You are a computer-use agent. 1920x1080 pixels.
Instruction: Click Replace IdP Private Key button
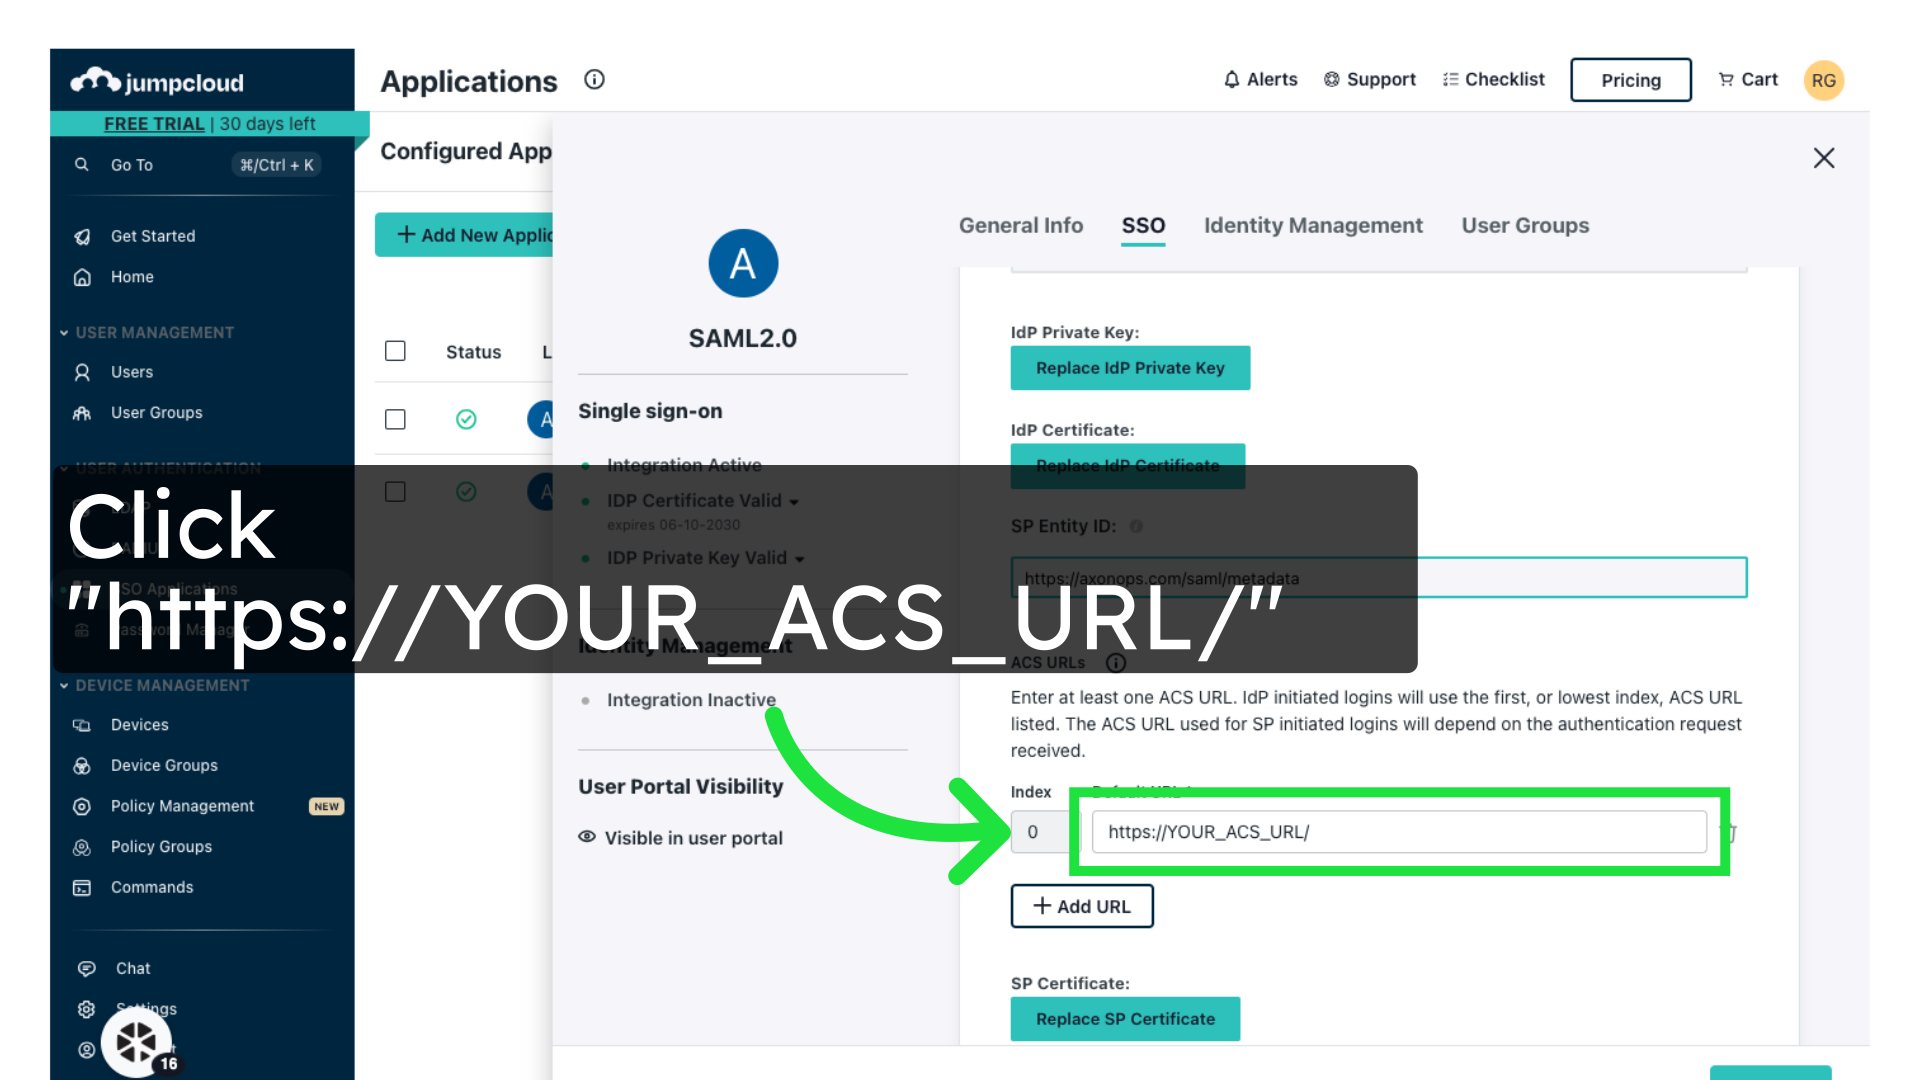point(1129,368)
